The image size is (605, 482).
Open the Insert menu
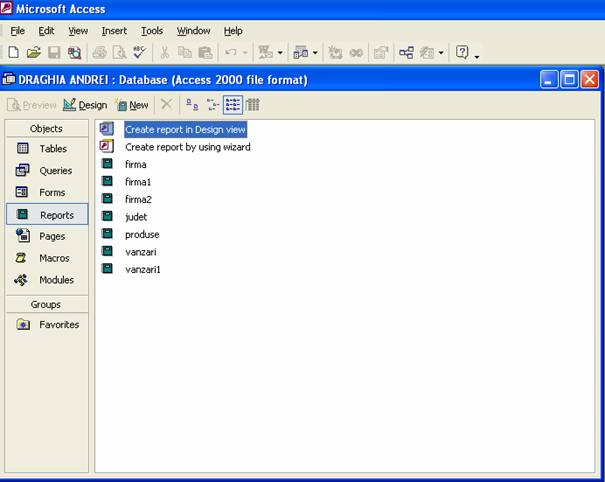click(x=114, y=31)
